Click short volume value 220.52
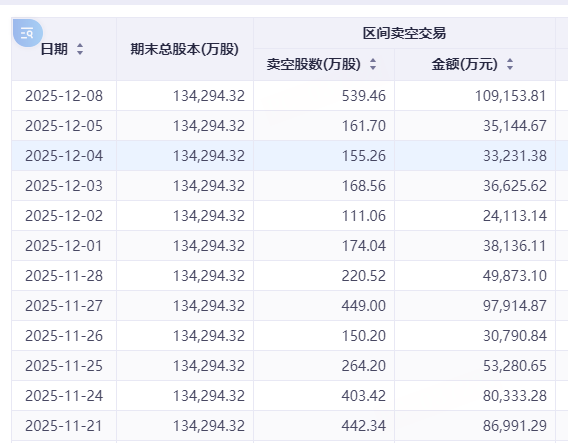 [364, 276]
